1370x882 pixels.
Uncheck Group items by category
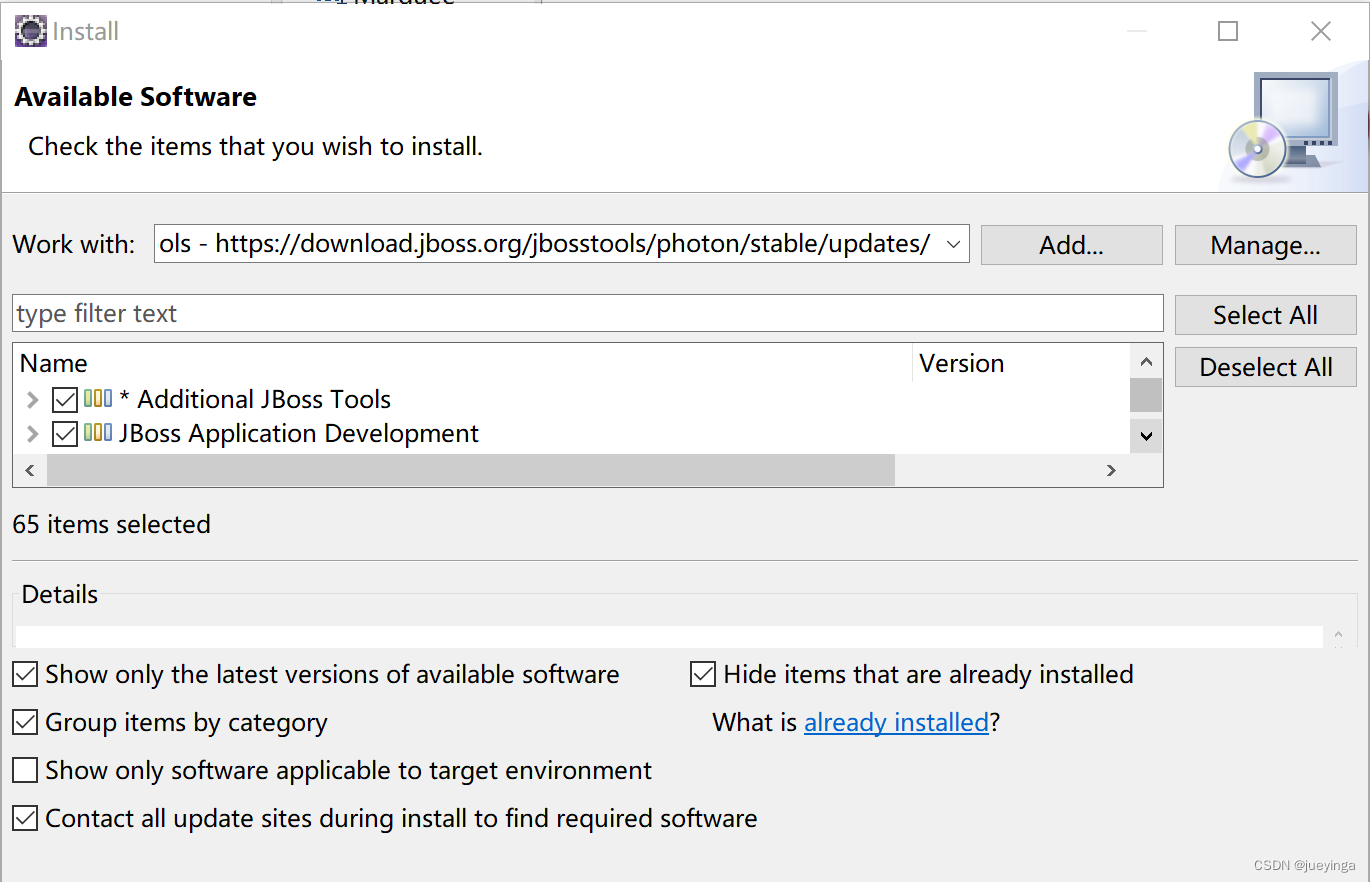coord(25,722)
